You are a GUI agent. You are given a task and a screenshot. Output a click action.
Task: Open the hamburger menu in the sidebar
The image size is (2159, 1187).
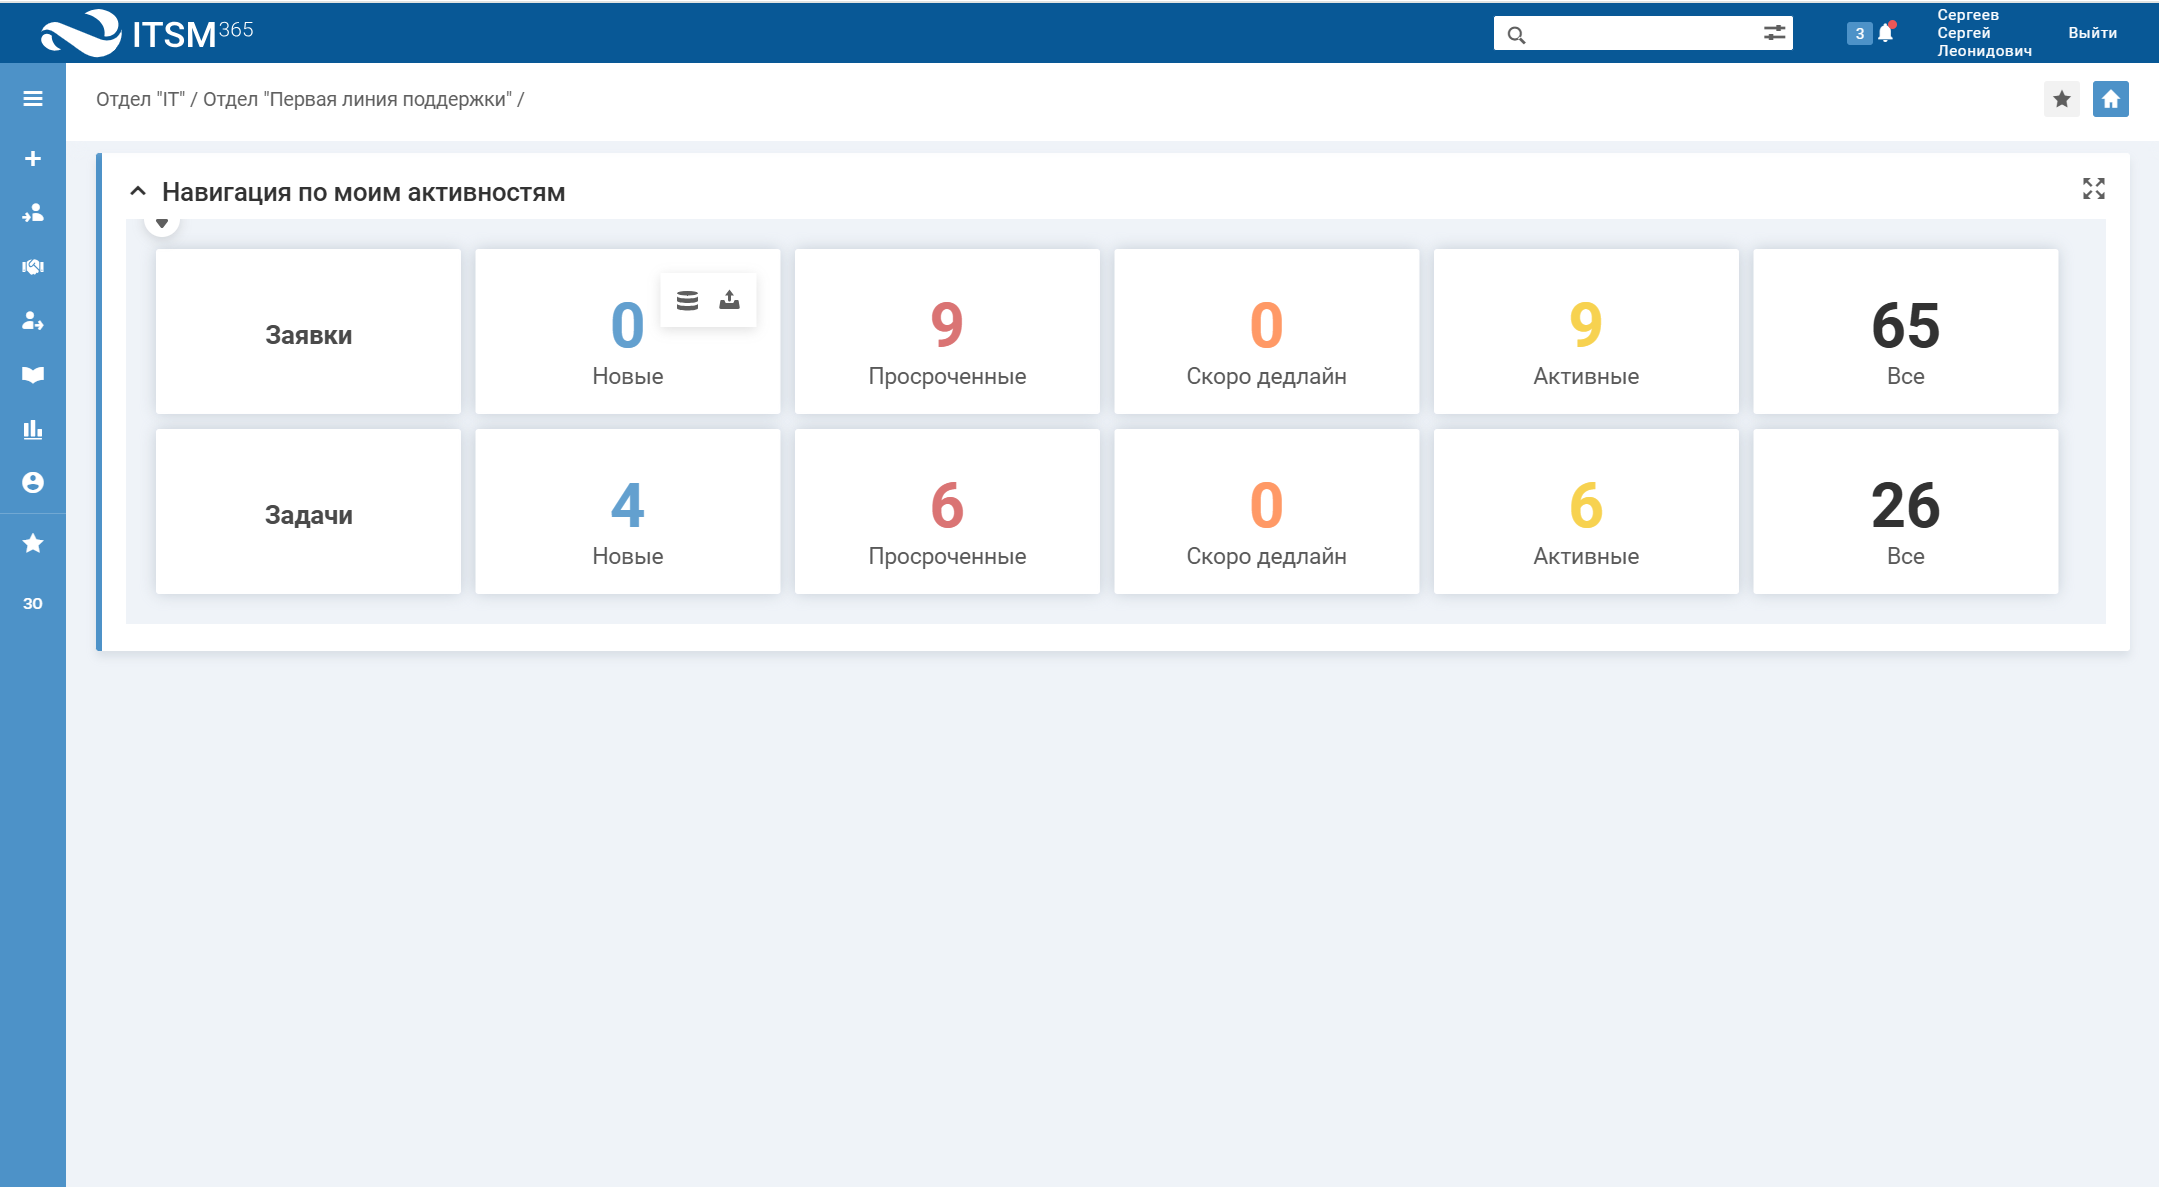33,98
